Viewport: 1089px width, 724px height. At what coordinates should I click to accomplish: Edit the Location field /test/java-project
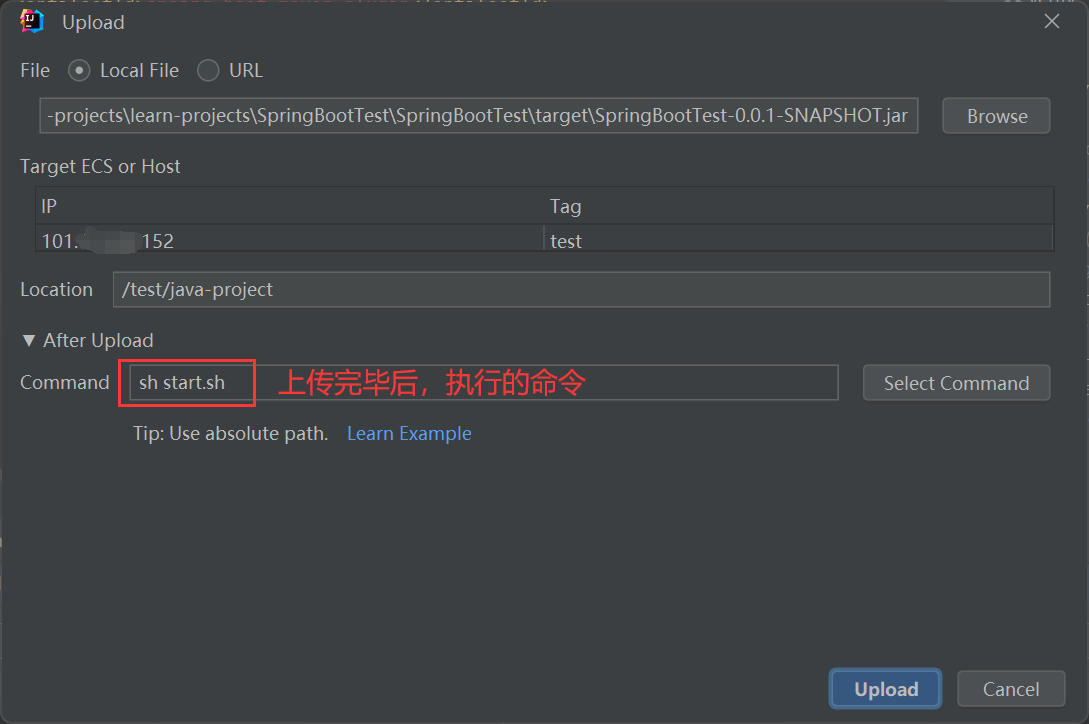(582, 289)
